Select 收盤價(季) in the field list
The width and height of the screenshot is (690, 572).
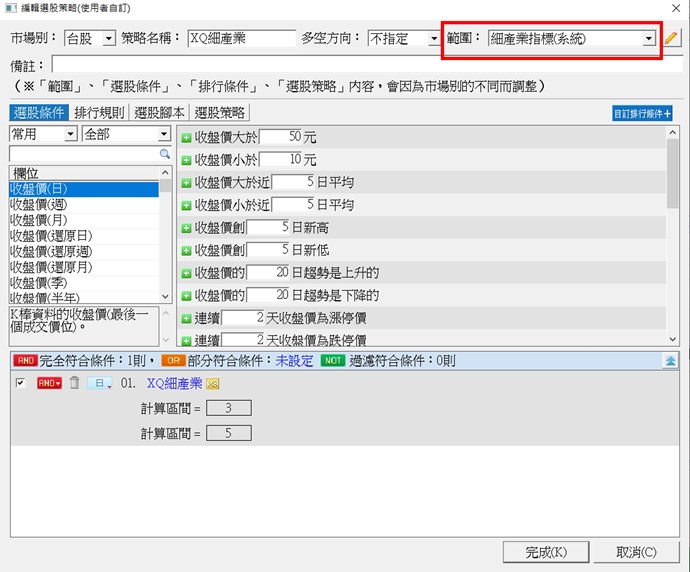(x=84, y=283)
